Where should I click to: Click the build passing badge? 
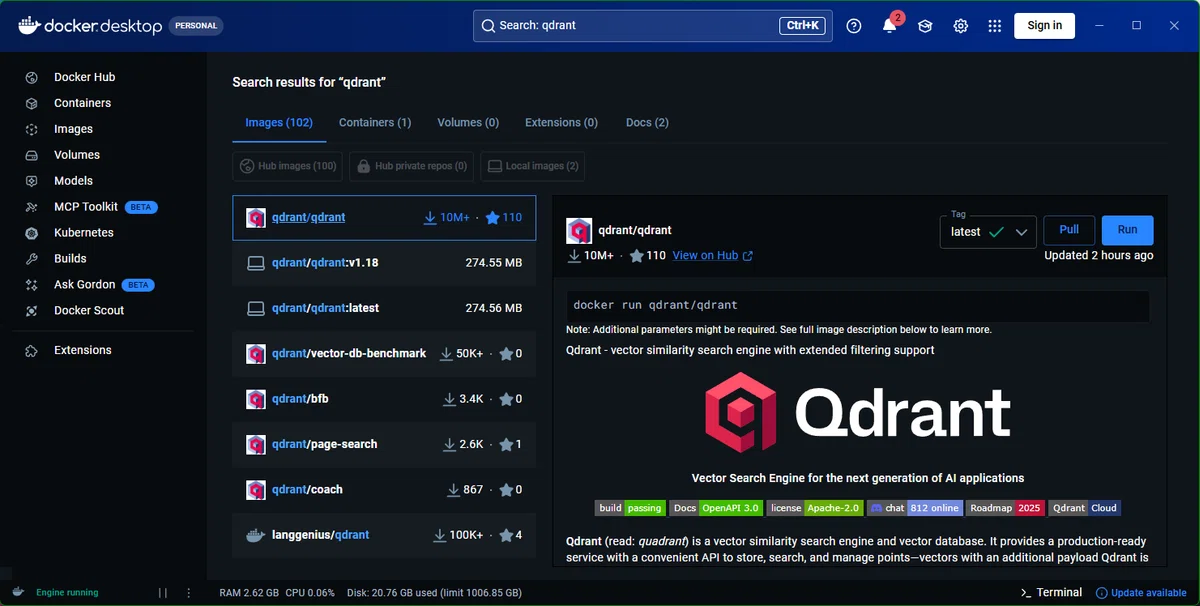pyautogui.click(x=630, y=508)
